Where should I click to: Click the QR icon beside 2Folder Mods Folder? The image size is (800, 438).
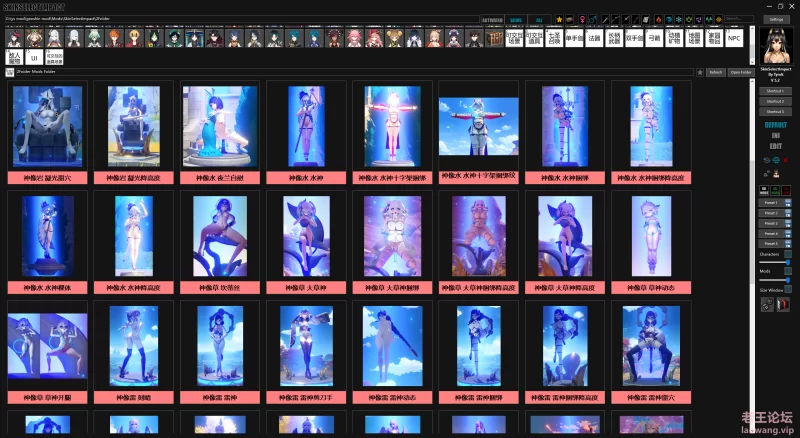coord(10,72)
